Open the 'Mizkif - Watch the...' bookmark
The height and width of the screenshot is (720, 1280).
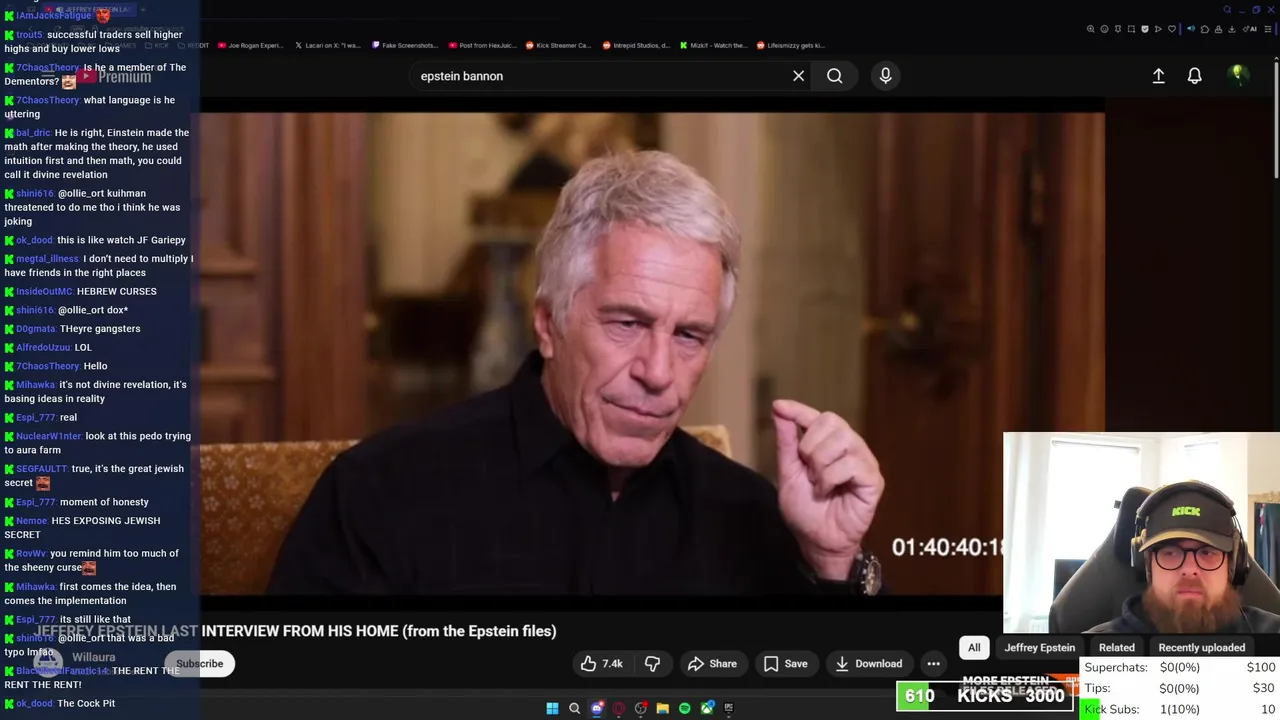[713, 45]
